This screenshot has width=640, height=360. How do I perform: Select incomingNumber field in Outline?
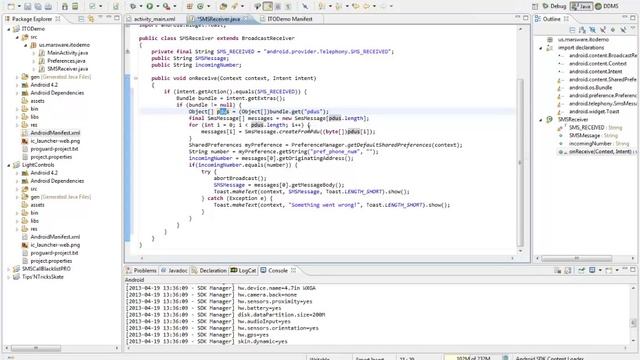594,144
